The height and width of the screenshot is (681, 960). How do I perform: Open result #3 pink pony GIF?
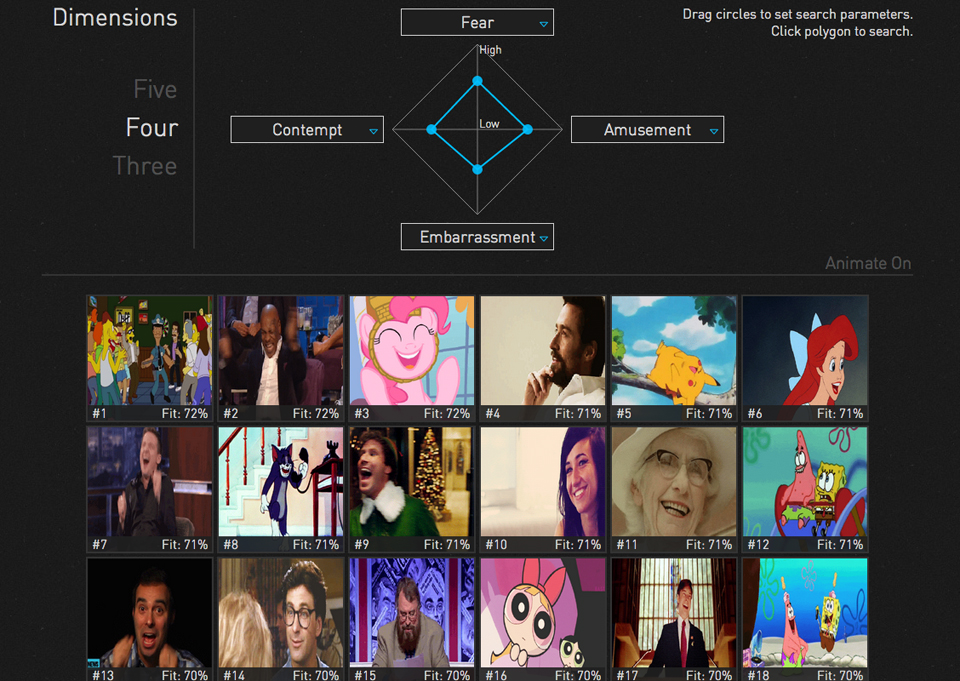point(411,358)
